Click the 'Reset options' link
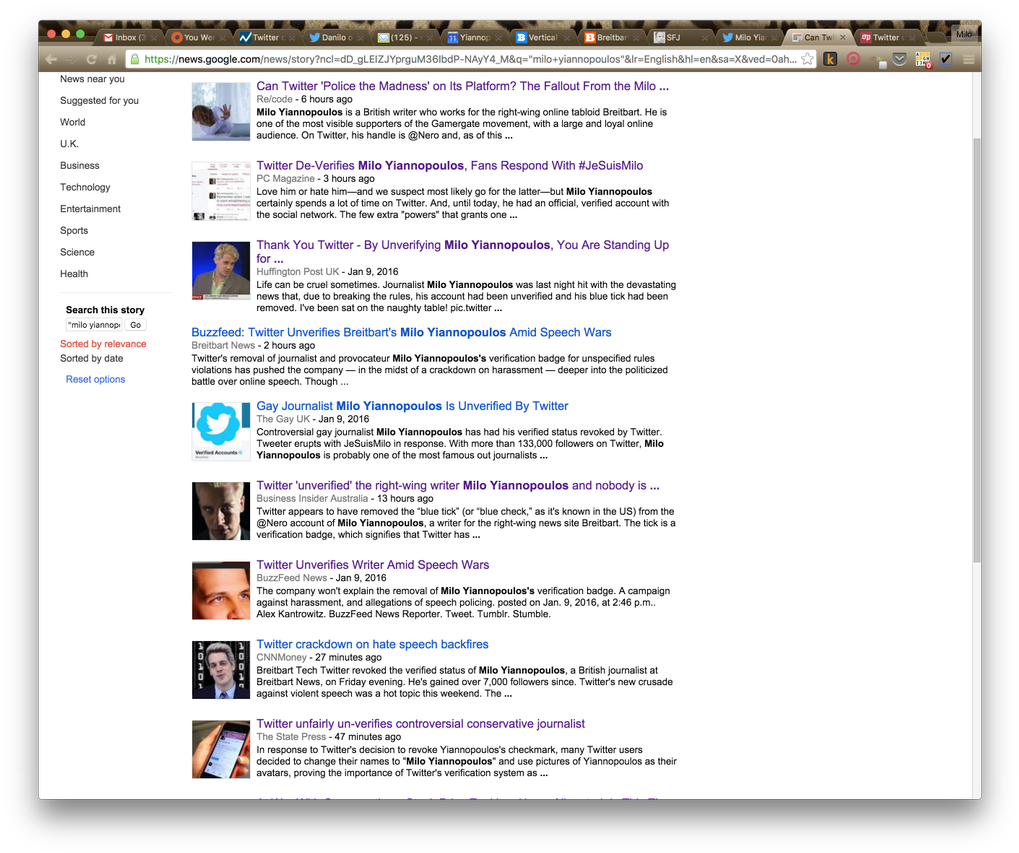1019x853 pixels. (x=95, y=380)
